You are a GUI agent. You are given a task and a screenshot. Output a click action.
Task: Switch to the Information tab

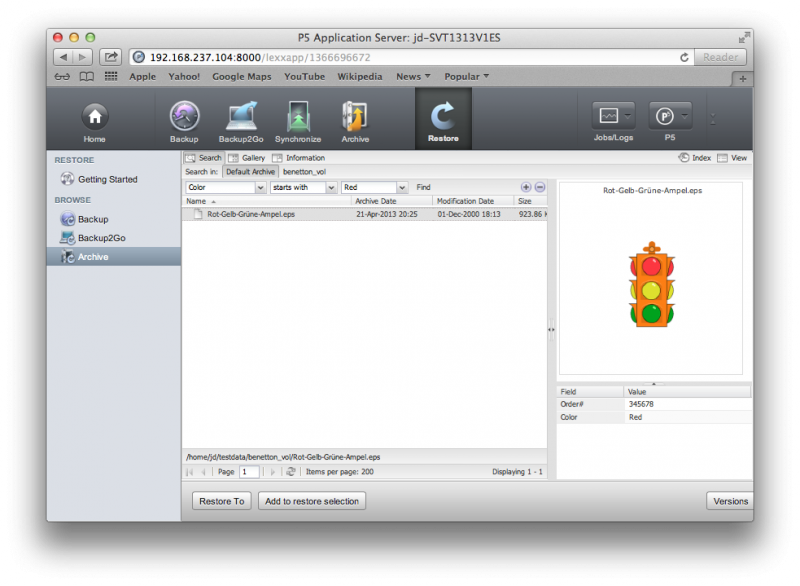click(x=298, y=158)
